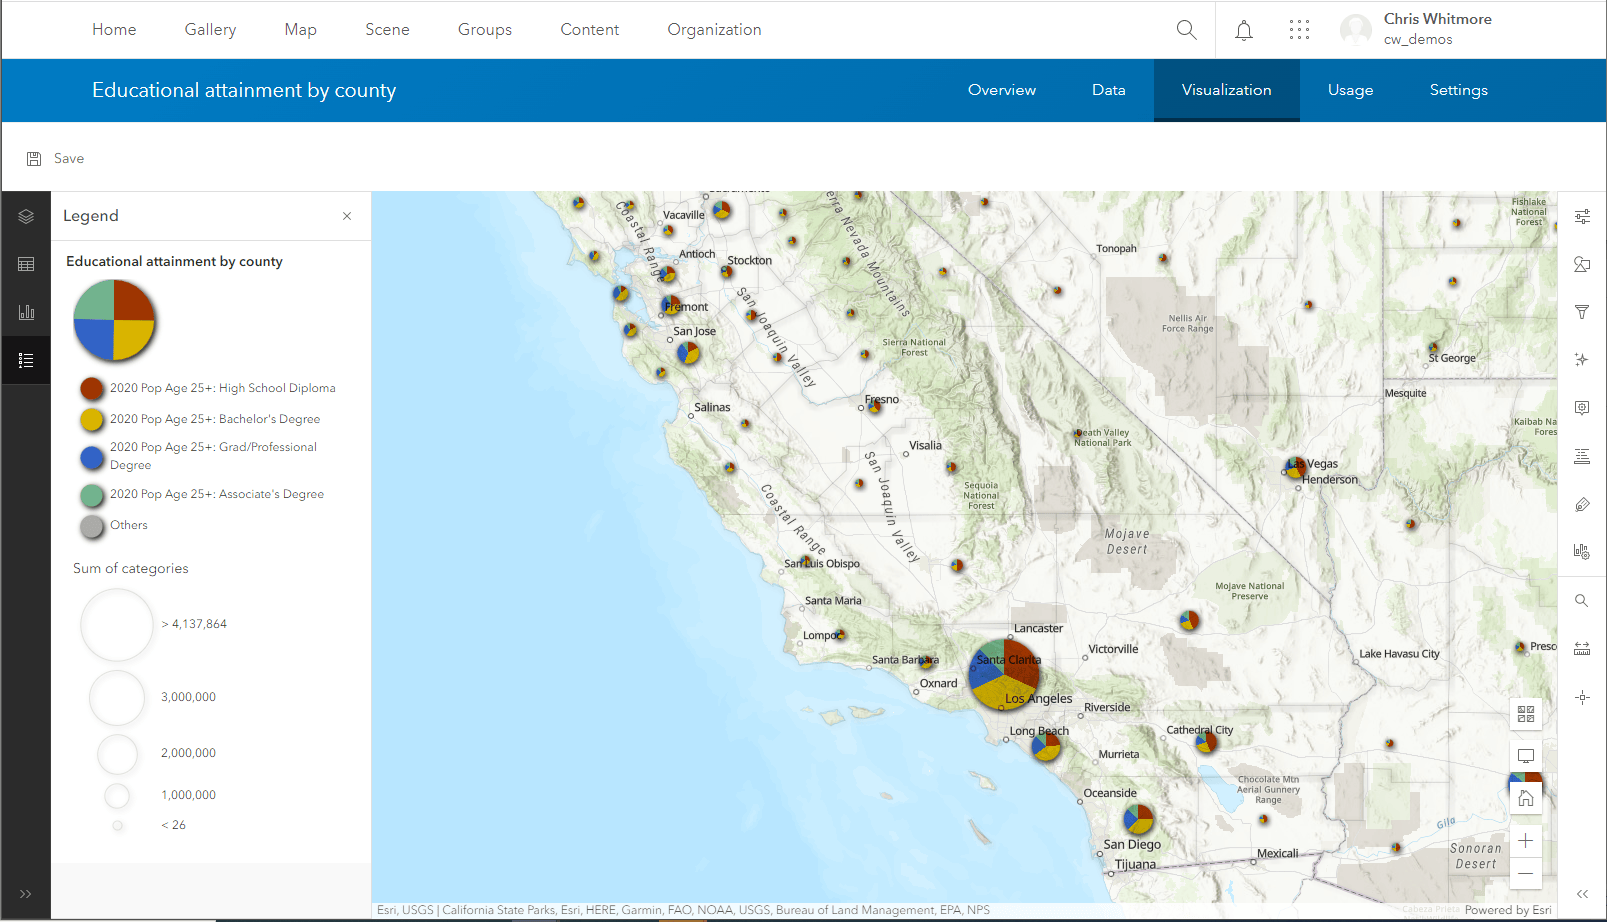
Task: Open the Labels panel
Action: point(1582,456)
